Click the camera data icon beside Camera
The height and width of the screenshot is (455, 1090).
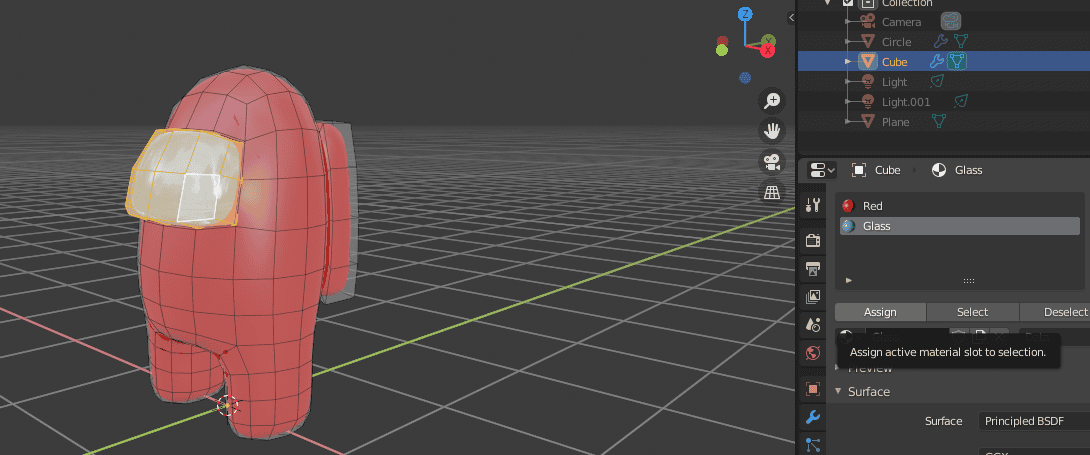[951, 22]
